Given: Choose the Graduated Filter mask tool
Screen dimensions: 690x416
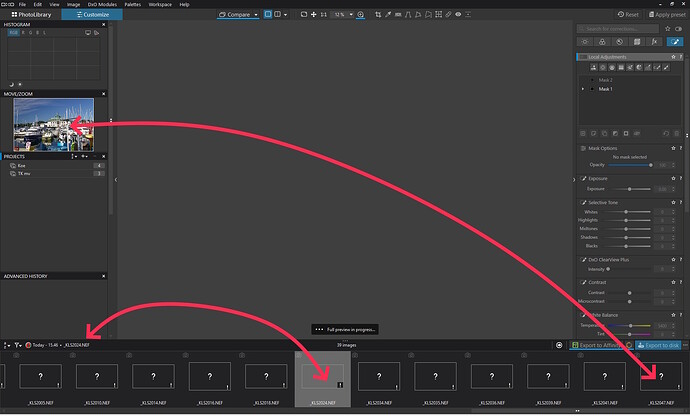Looking at the screenshot, I should [x=621, y=67].
